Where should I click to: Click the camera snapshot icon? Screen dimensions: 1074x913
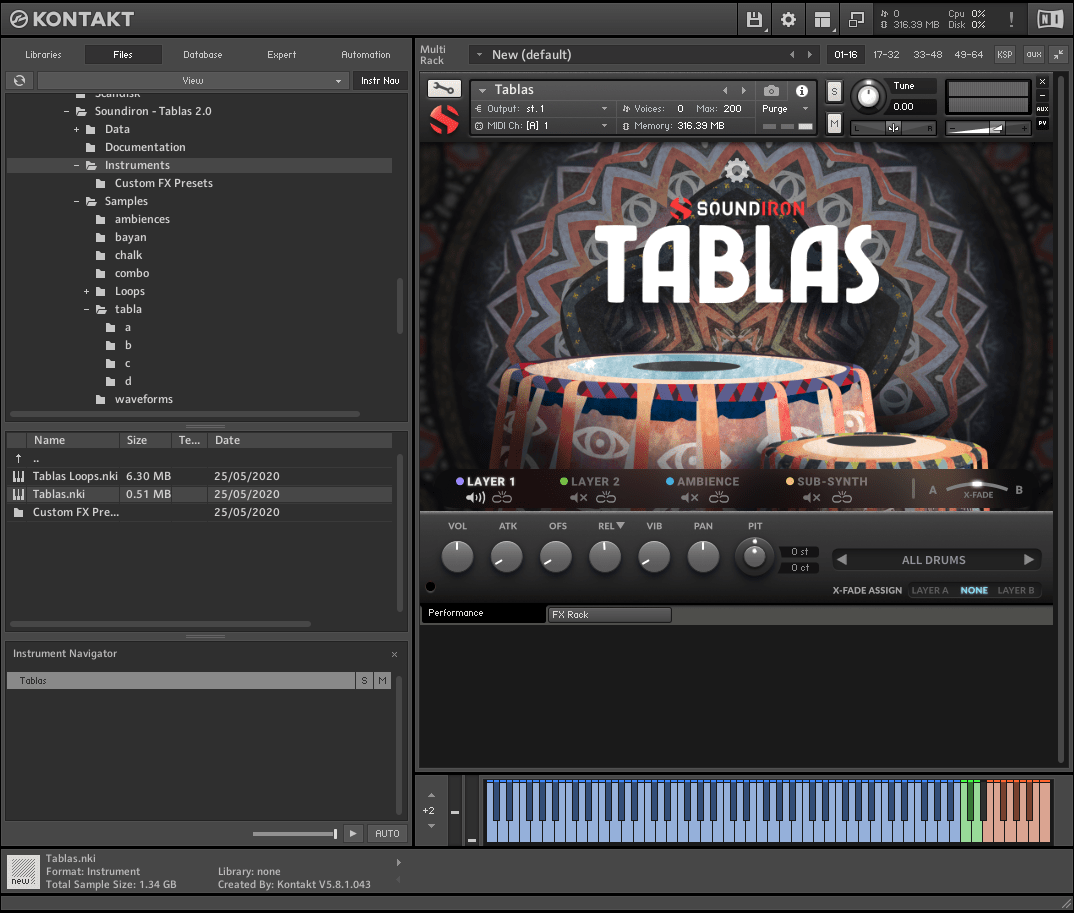[771, 90]
